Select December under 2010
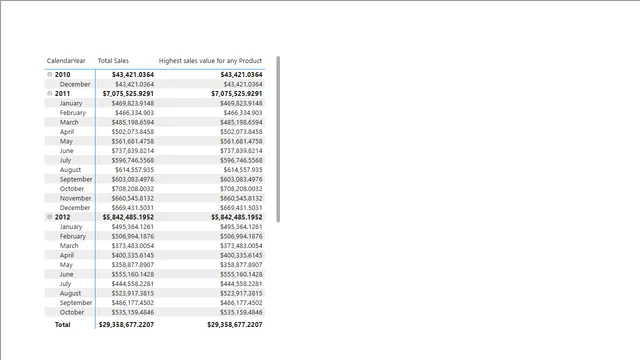Screen dimensions: 640x360 pyautogui.click(x=75, y=84)
